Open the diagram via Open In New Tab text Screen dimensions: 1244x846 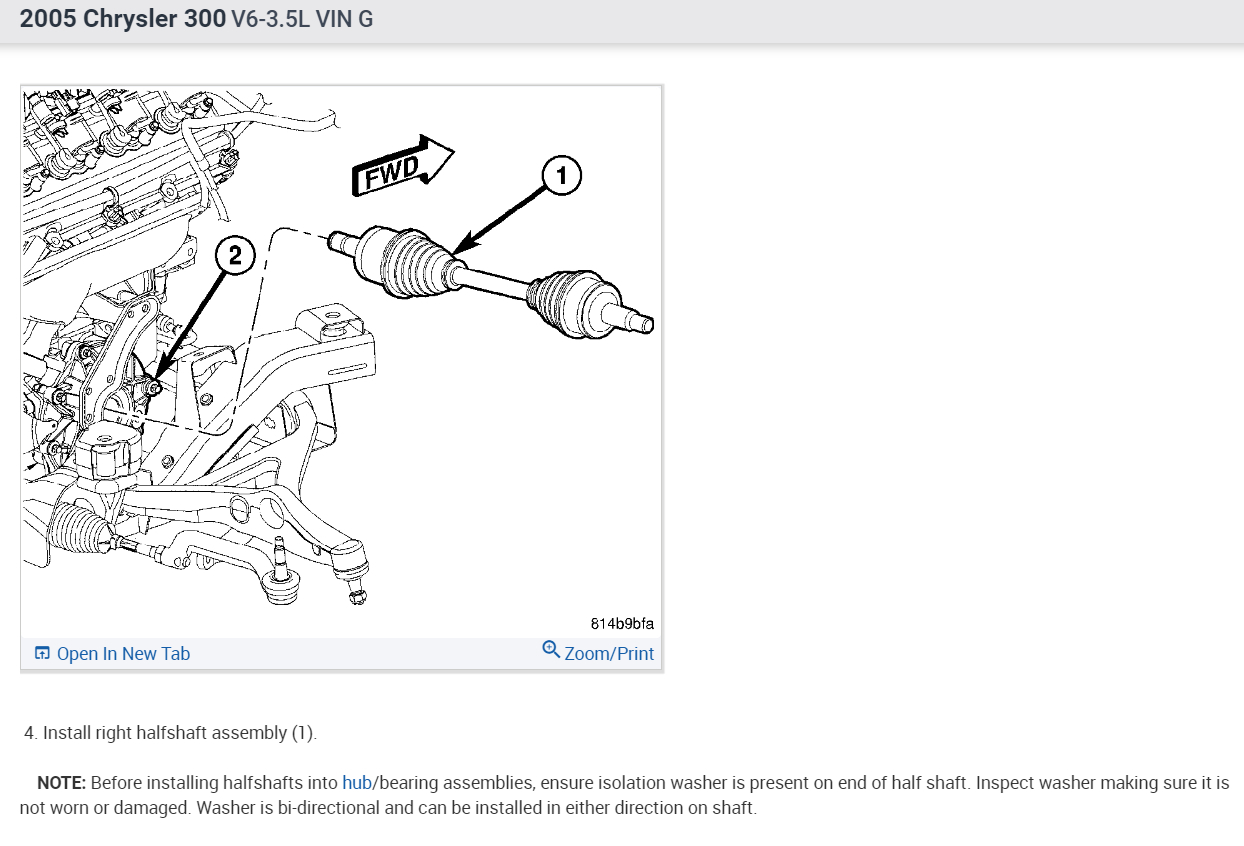123,654
